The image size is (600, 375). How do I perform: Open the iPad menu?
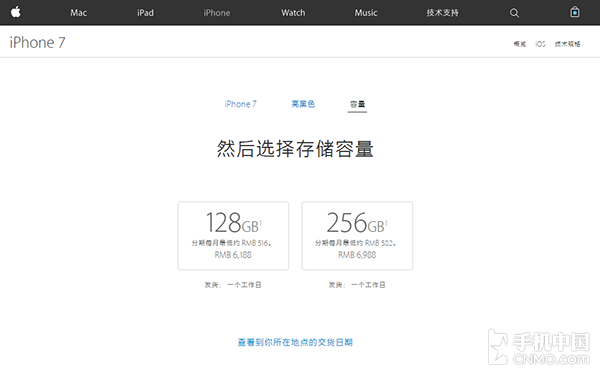145,13
